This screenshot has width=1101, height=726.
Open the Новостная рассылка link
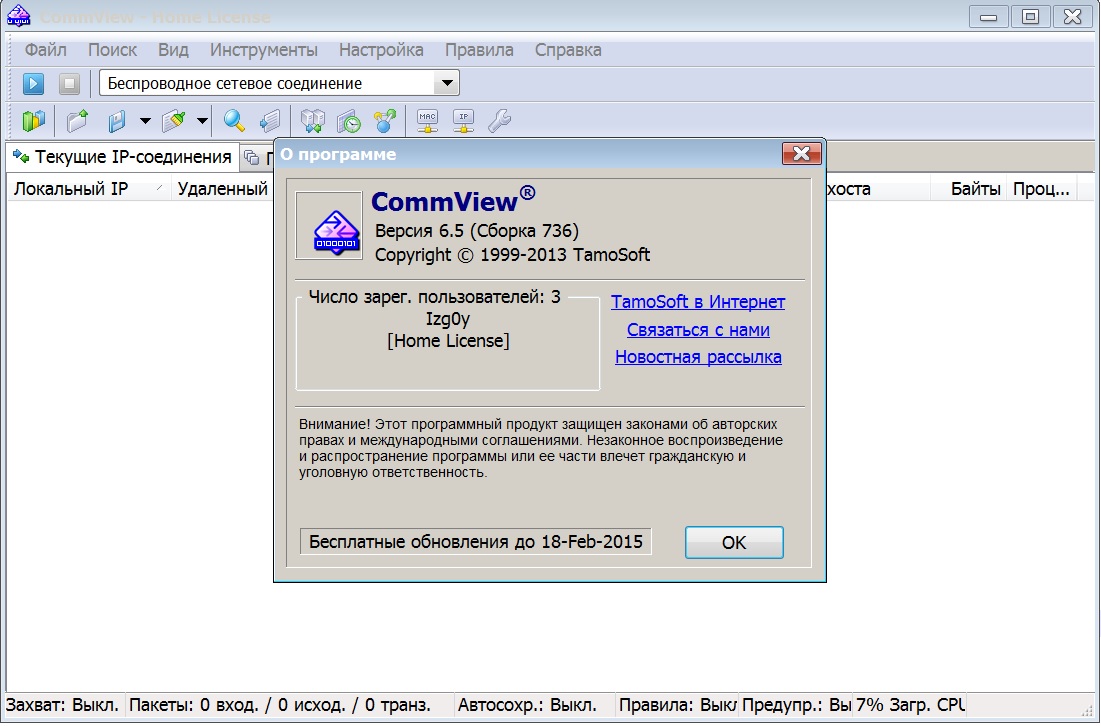(x=698, y=357)
